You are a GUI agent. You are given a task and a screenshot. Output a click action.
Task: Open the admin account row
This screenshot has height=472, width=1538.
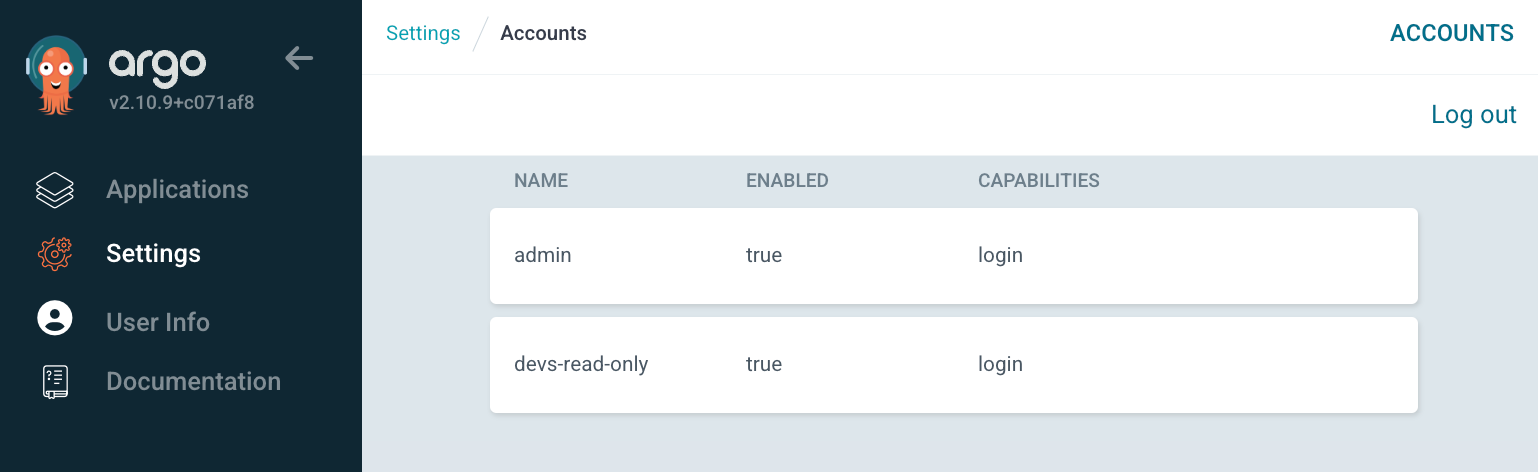[x=953, y=255]
